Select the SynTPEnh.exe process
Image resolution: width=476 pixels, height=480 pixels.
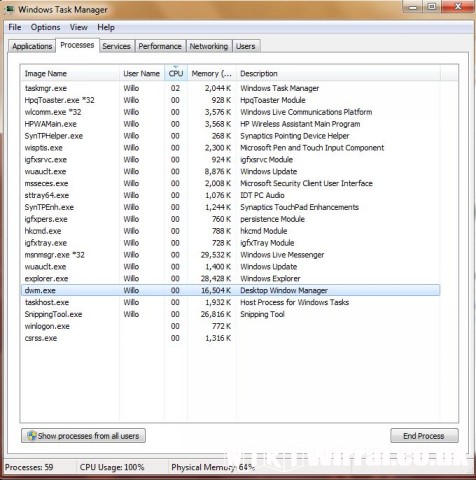pos(230,207)
